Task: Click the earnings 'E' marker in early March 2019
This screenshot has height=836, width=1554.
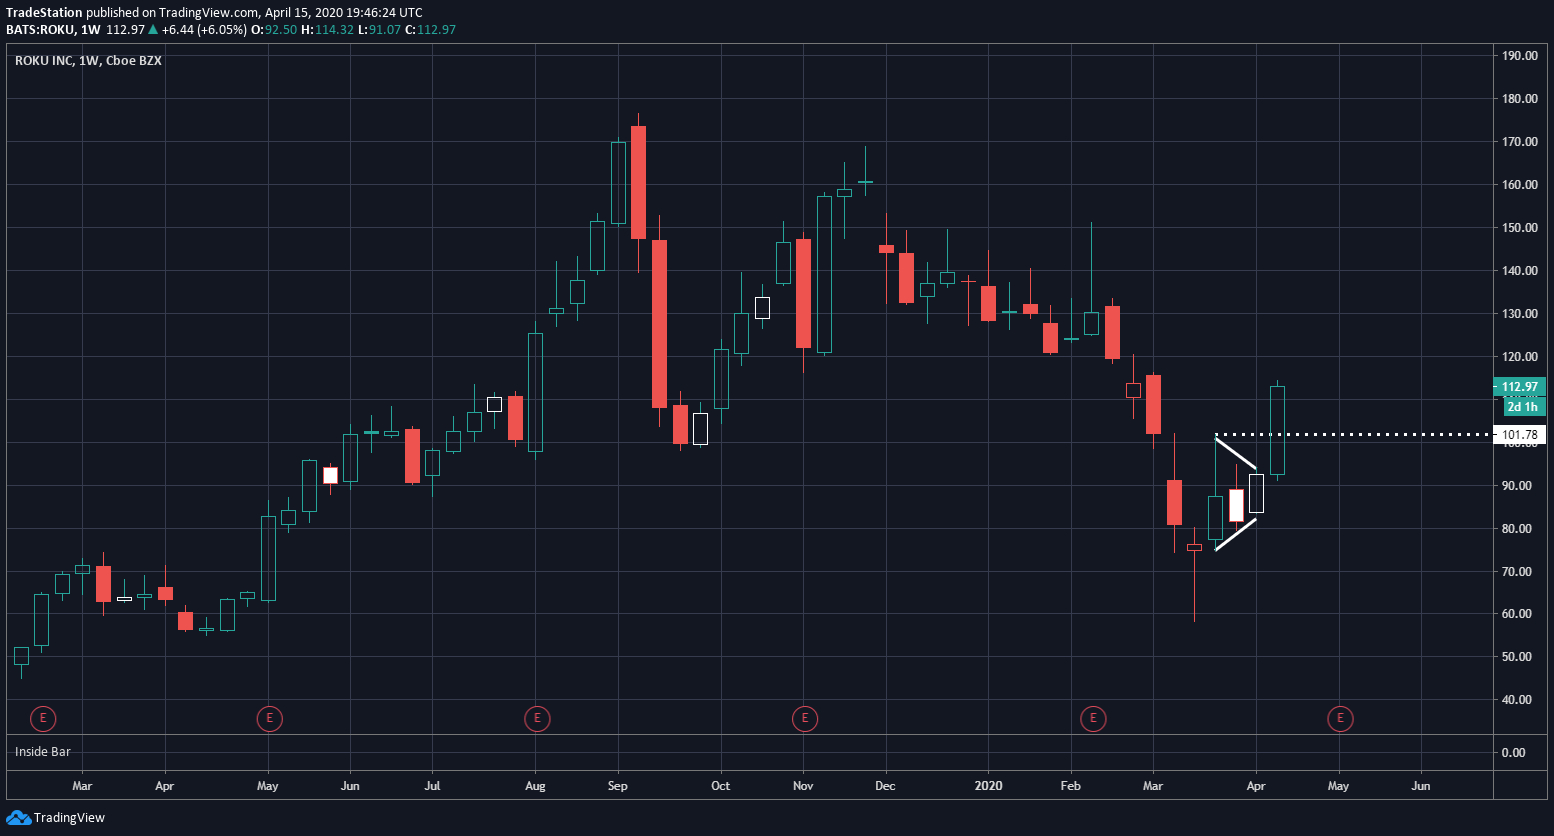Action: 43,718
